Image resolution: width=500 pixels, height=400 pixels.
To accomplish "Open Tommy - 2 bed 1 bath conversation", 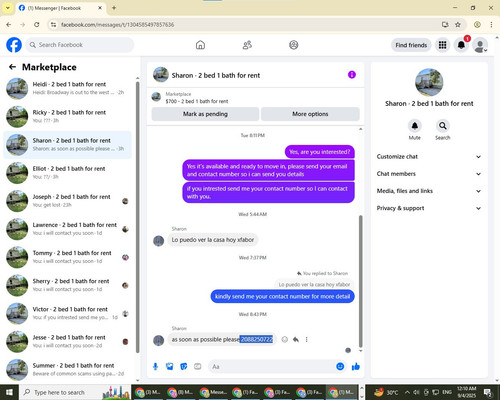I will point(67,257).
